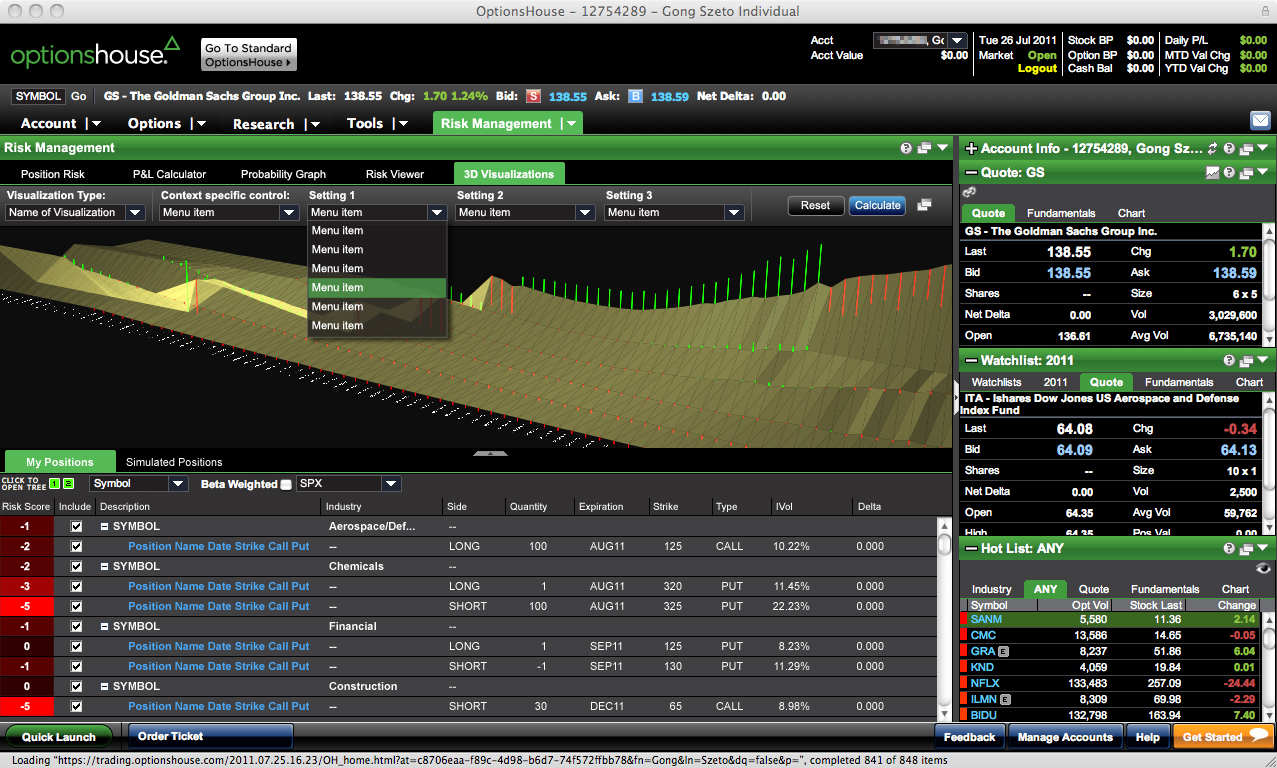The width and height of the screenshot is (1277, 768).
Task: Click the SANM red flag marker
Action: [965, 619]
